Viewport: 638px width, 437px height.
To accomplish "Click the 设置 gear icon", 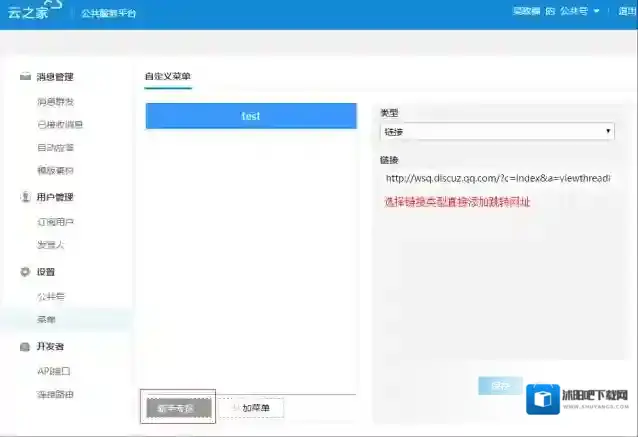I will [x=25, y=272].
